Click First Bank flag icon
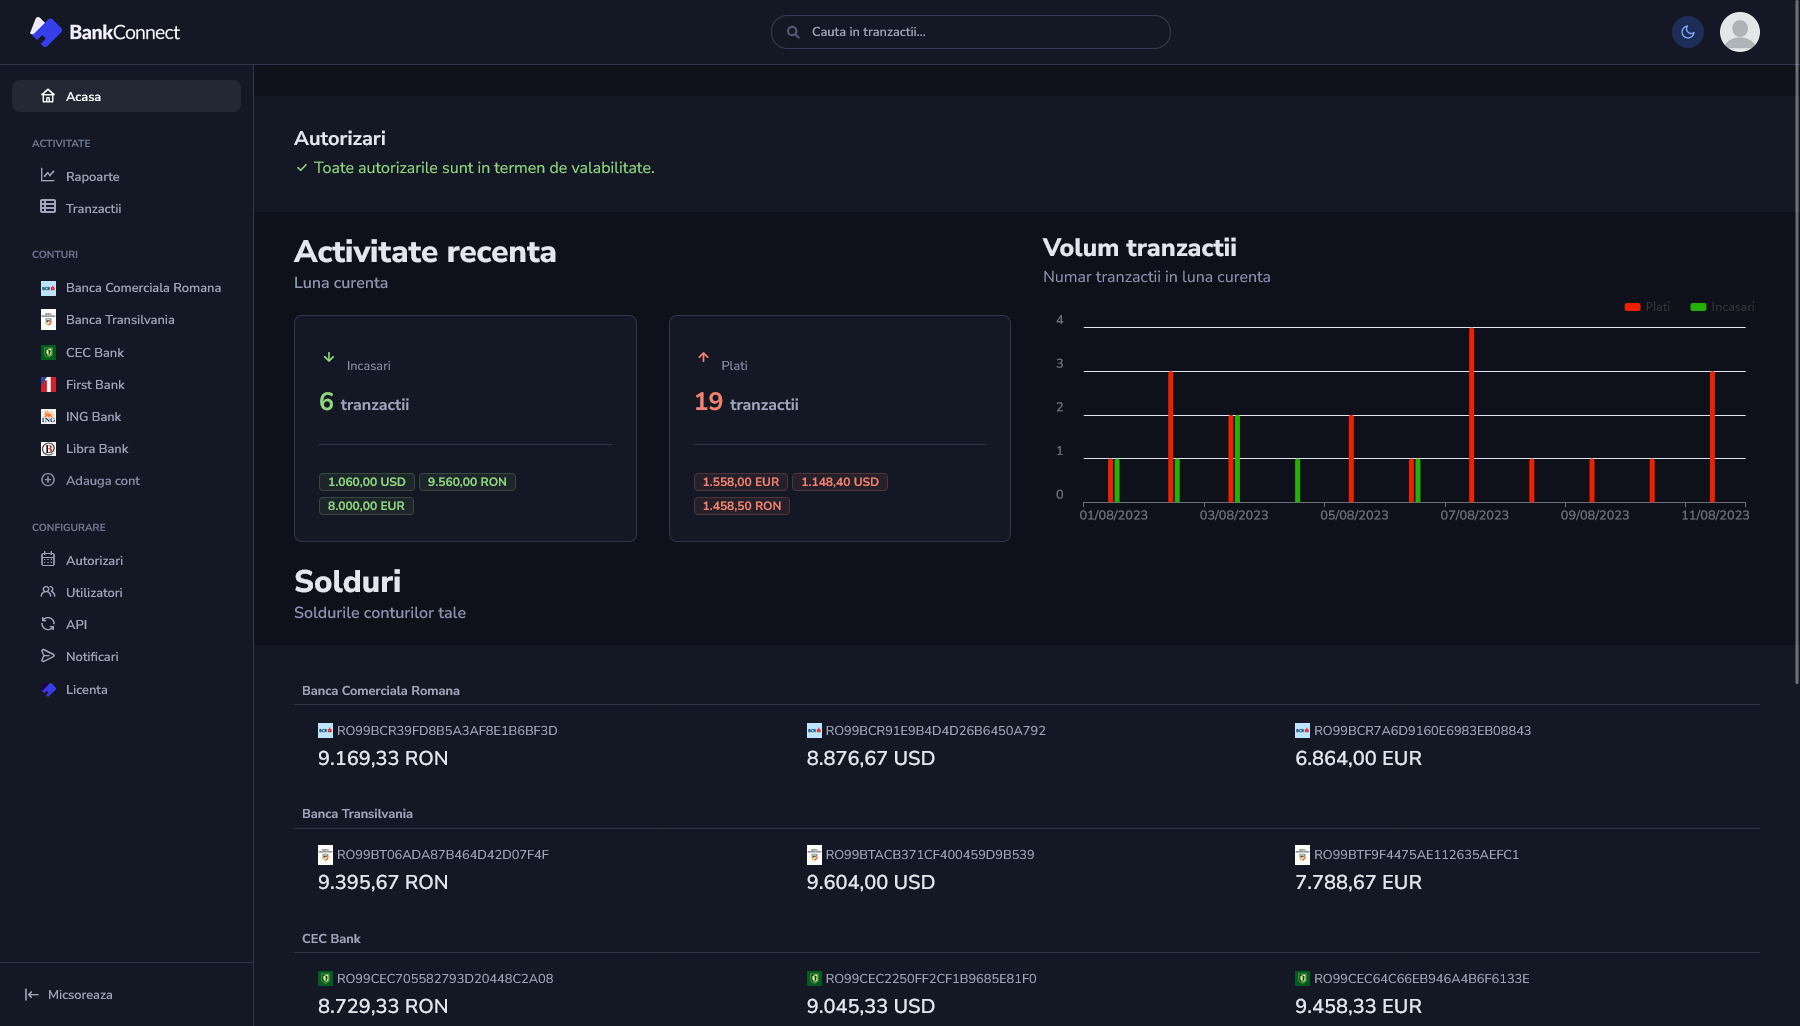 coord(48,384)
